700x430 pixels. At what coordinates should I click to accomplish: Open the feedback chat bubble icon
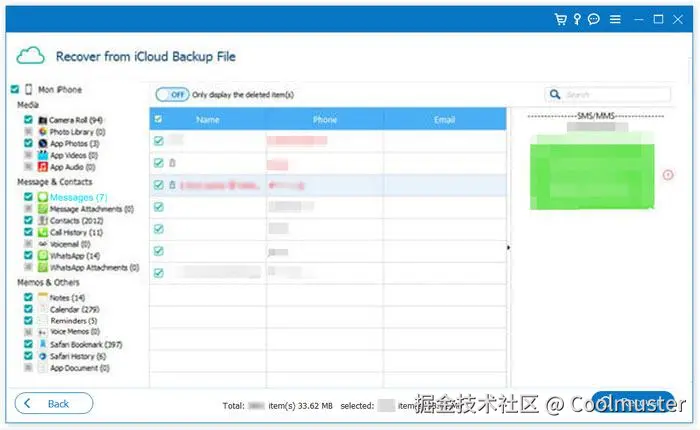click(x=594, y=19)
